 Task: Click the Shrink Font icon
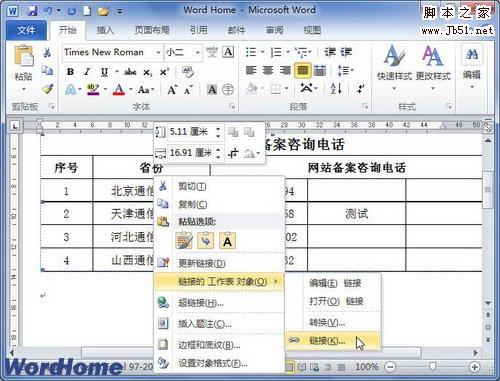point(188,89)
